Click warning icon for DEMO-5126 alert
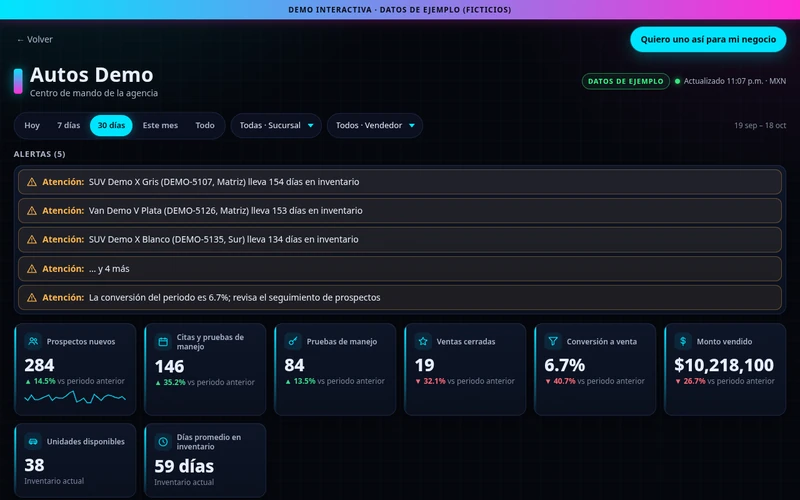Viewport: 800px width, 500px height. click(x=32, y=211)
